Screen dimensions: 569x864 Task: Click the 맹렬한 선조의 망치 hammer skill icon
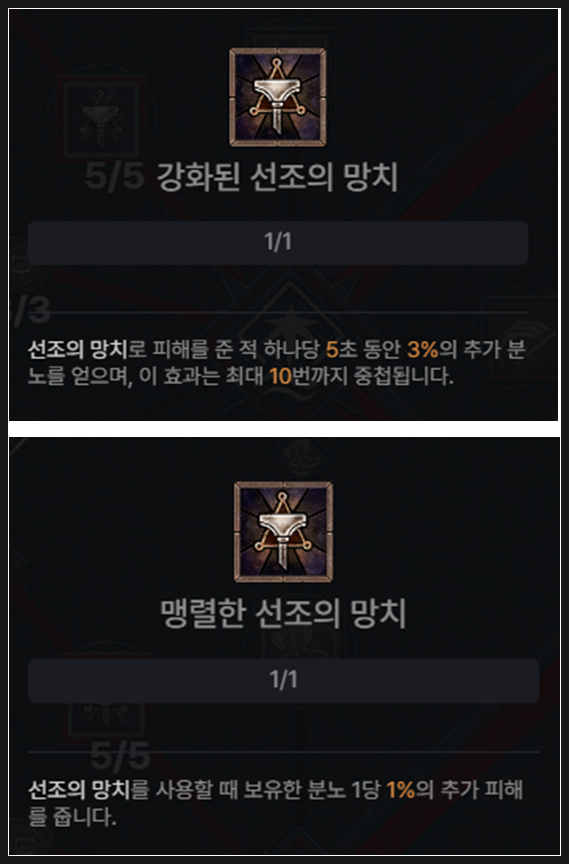pyautogui.click(x=283, y=532)
